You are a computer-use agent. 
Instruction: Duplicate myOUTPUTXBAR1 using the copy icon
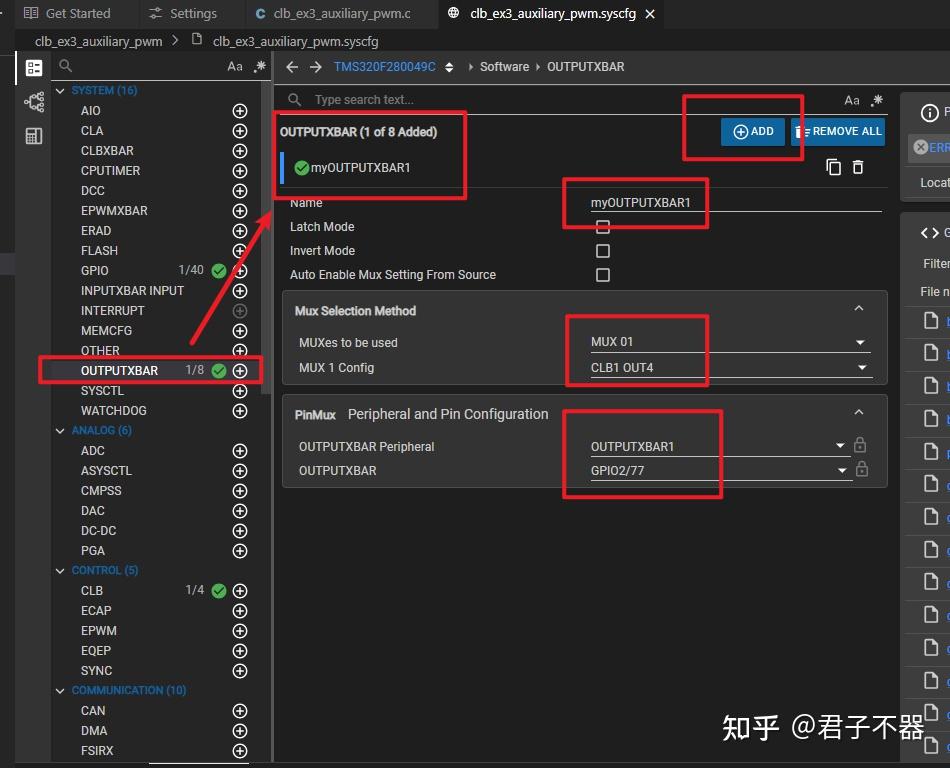pos(834,168)
